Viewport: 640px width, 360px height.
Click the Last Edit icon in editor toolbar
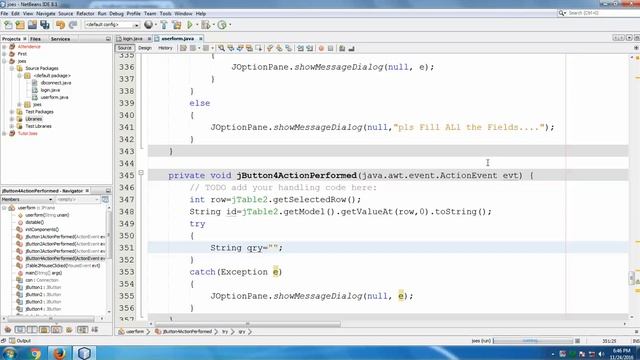pyautogui.click(x=183, y=48)
